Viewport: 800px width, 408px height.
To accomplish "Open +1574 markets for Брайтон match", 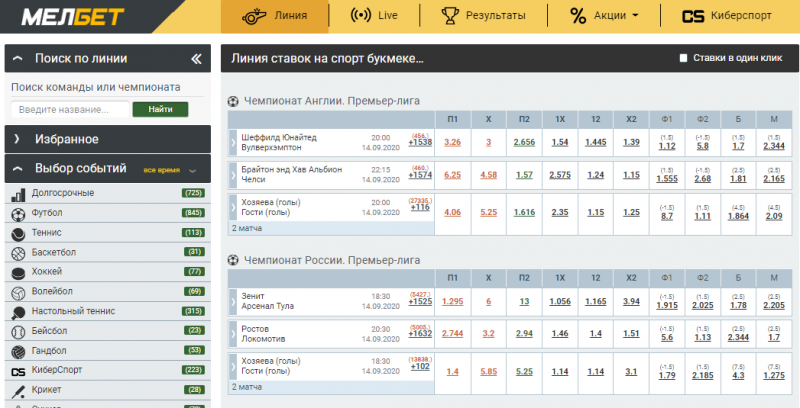I will point(420,175).
